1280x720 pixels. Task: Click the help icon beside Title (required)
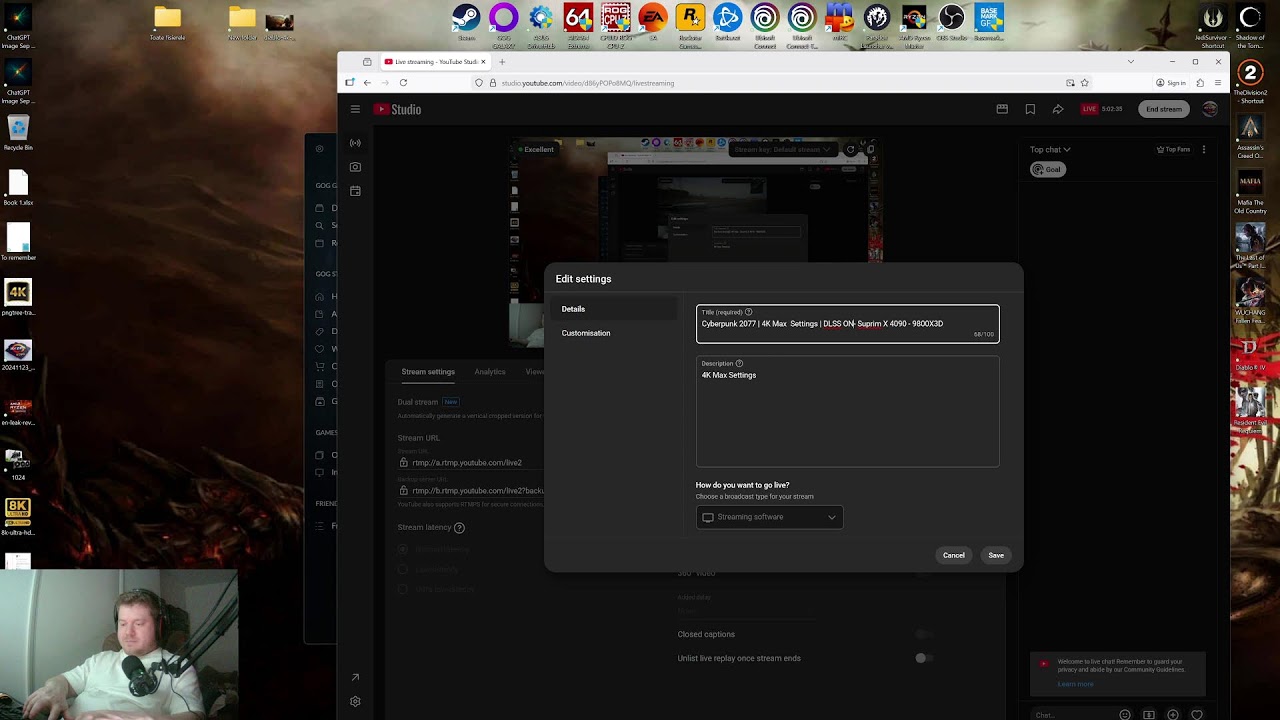point(748,312)
